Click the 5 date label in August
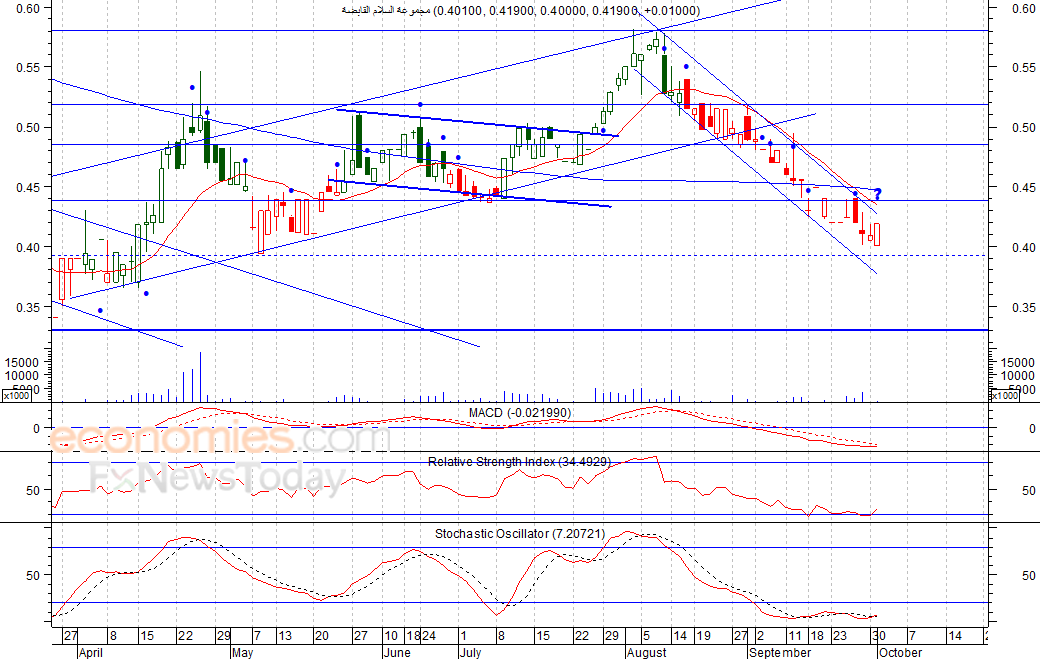The image size is (1040, 659). pos(646,636)
